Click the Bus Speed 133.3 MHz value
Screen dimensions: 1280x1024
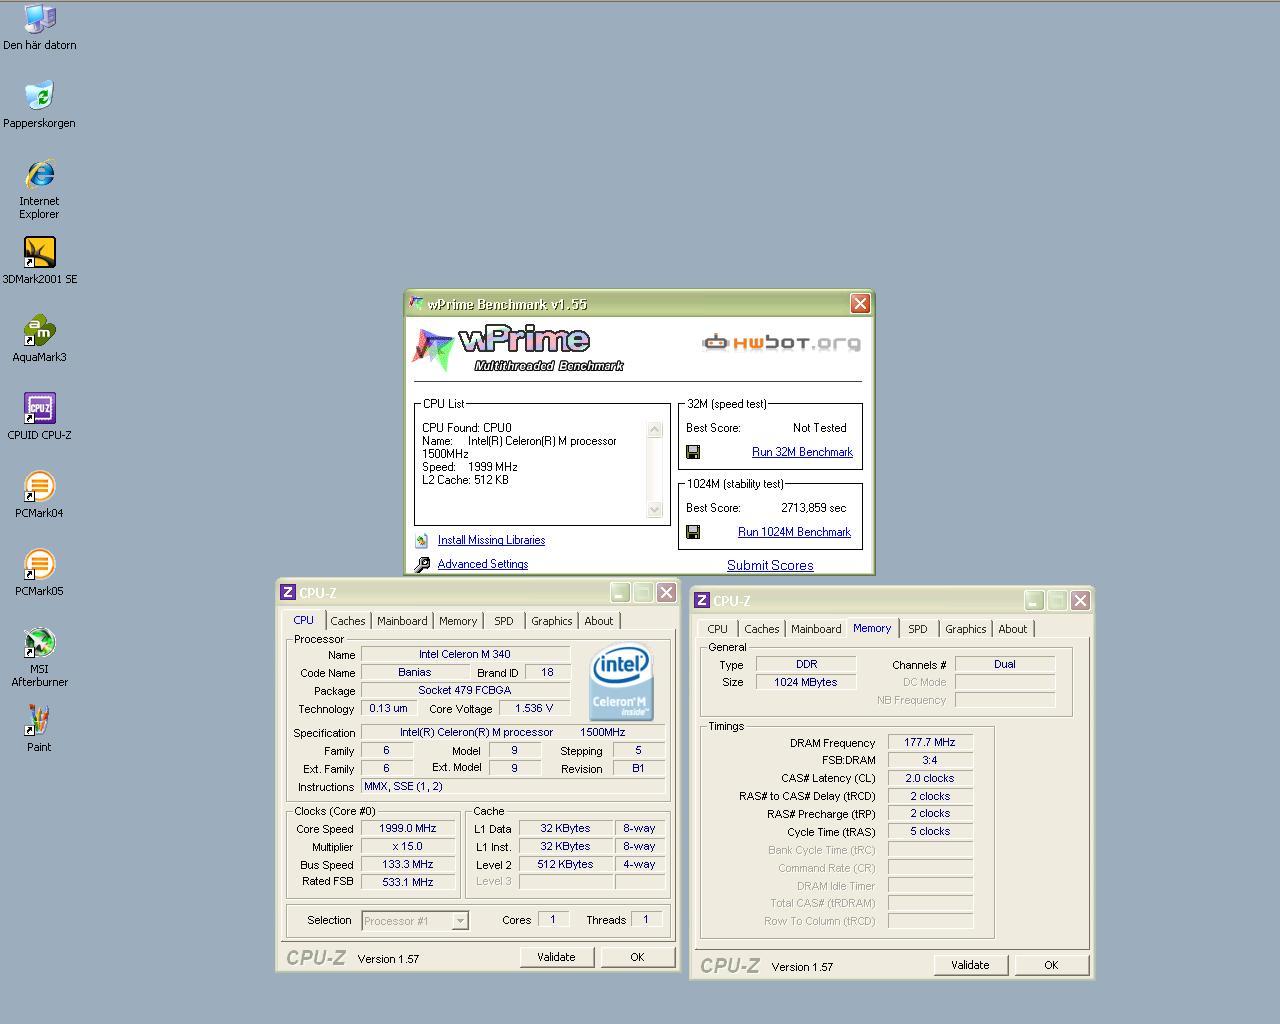coord(407,864)
